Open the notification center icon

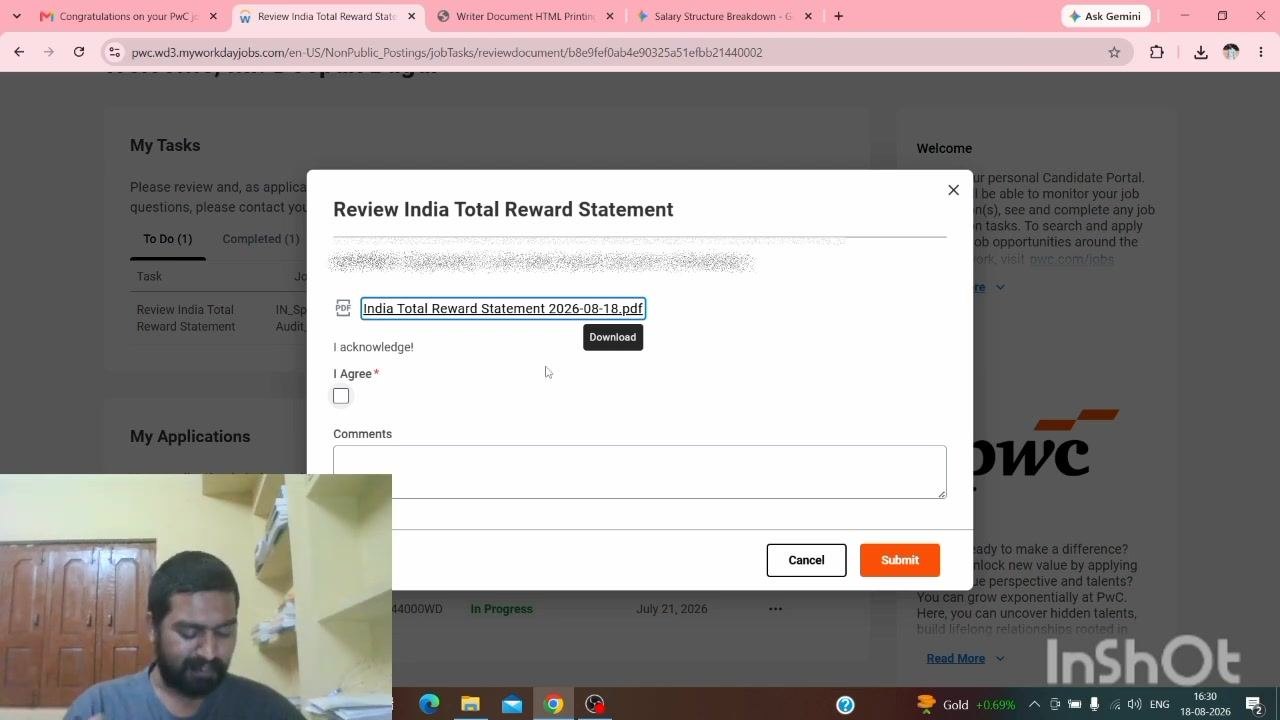coord(1254,704)
